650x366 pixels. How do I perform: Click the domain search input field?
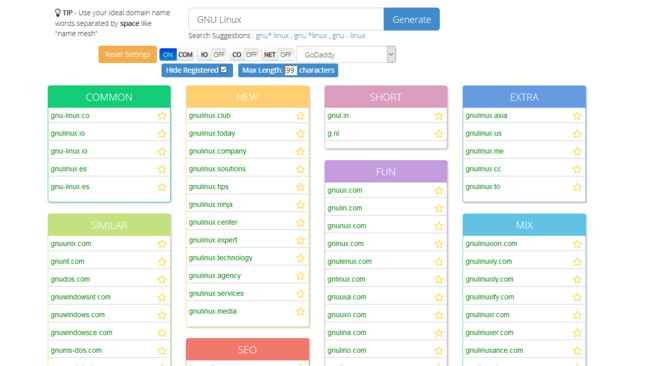(x=286, y=19)
